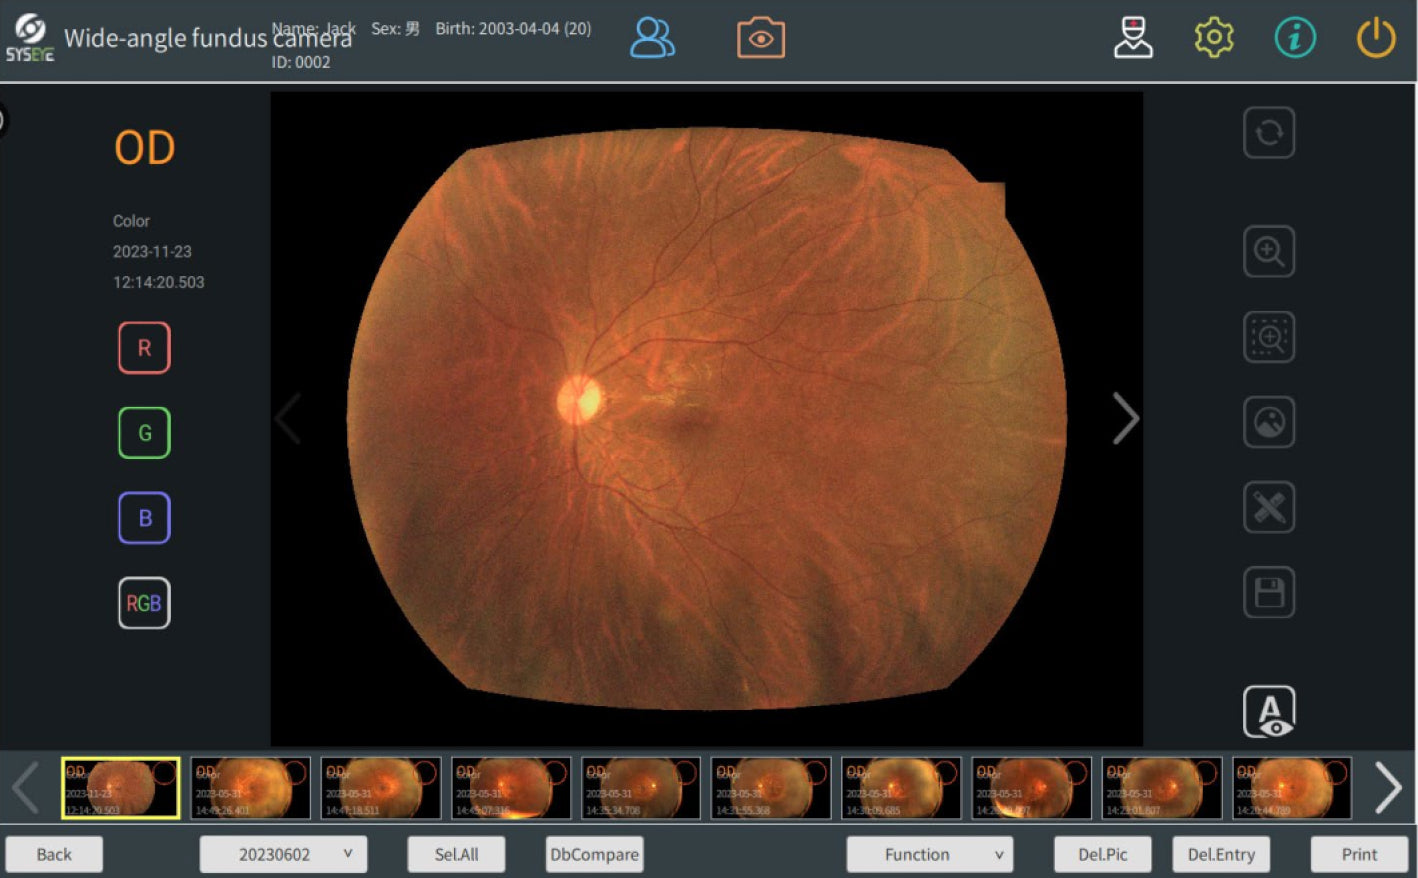
Task: Switch back to RGB channel view
Action: (144, 603)
